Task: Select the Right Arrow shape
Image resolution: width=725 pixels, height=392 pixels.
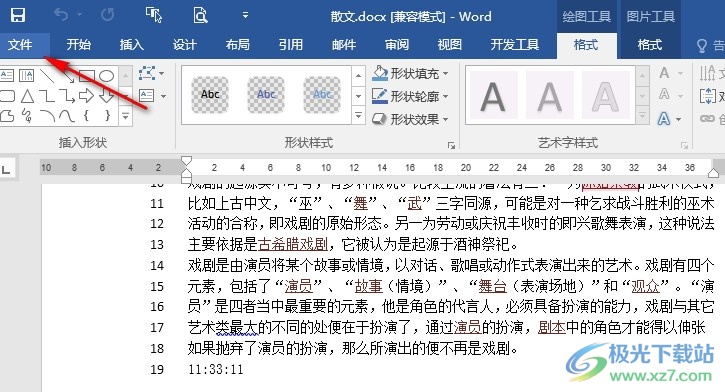Action: pyautogui.click(x=86, y=96)
